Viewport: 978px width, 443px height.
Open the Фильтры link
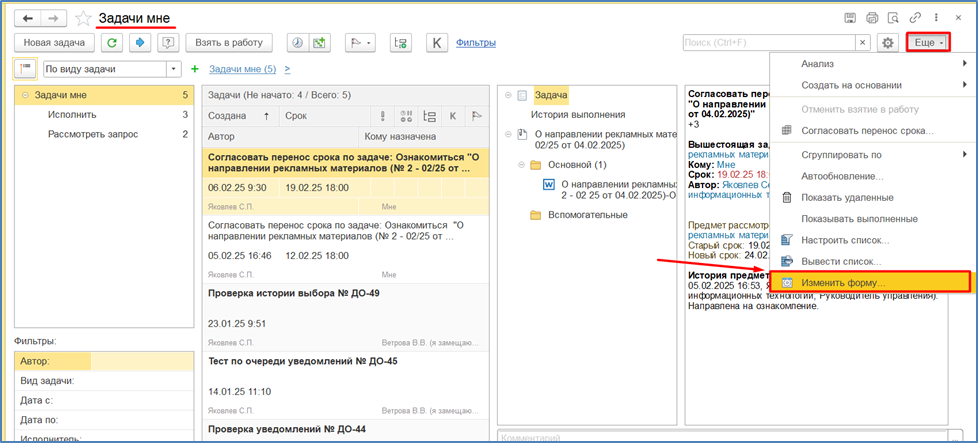(x=476, y=43)
